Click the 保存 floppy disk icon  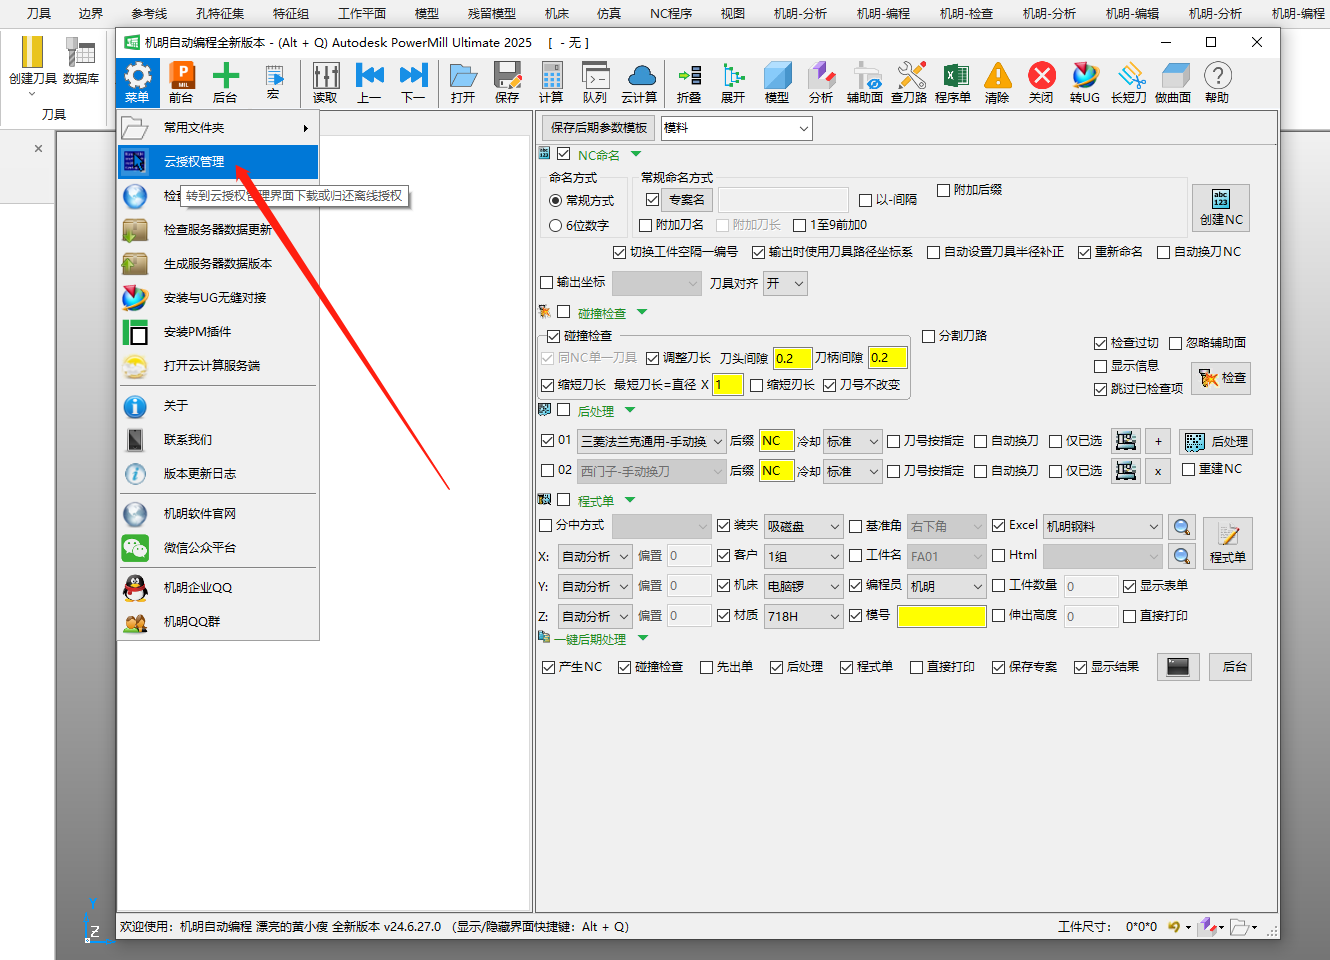coord(507,82)
